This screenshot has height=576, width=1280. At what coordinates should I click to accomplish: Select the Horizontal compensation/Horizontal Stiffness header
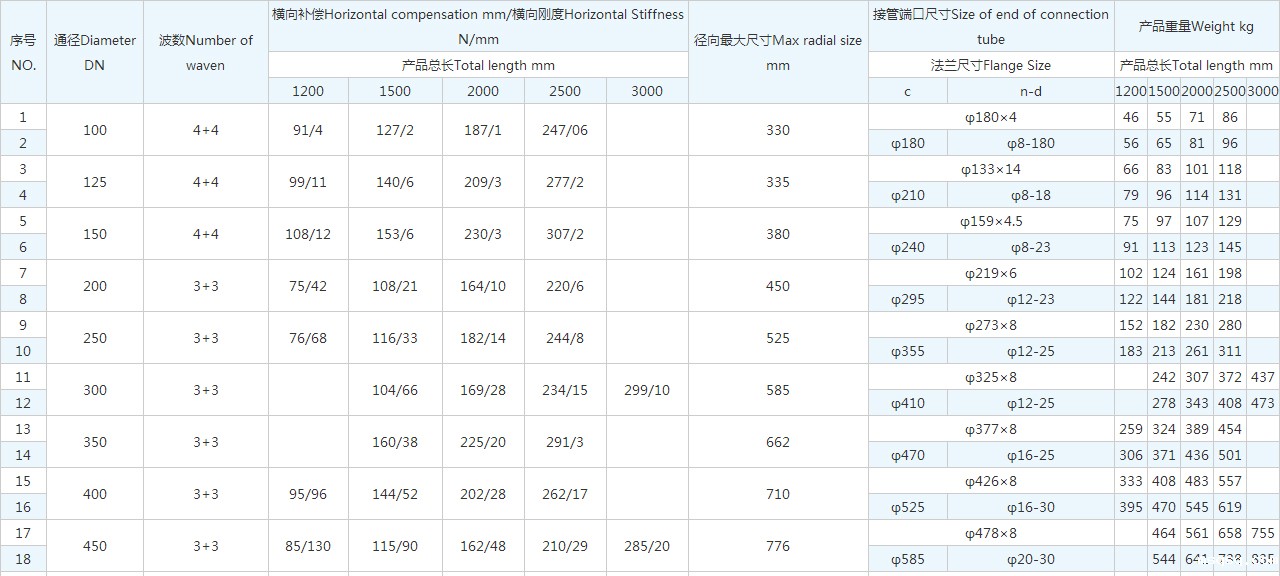click(478, 27)
